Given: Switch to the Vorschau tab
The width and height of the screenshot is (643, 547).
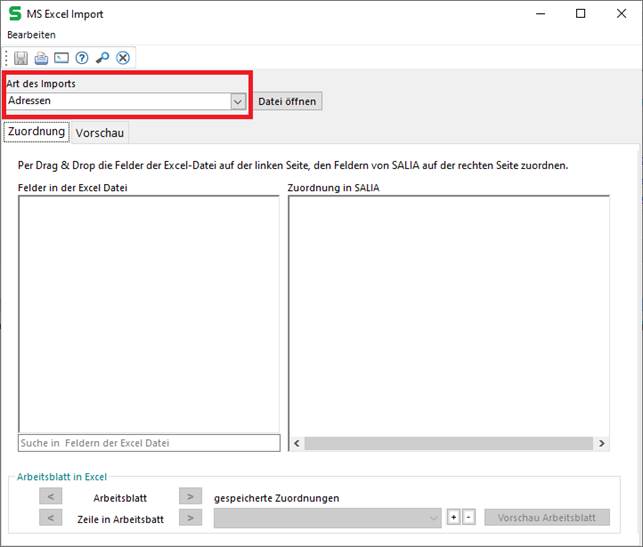Looking at the screenshot, I should point(100,133).
